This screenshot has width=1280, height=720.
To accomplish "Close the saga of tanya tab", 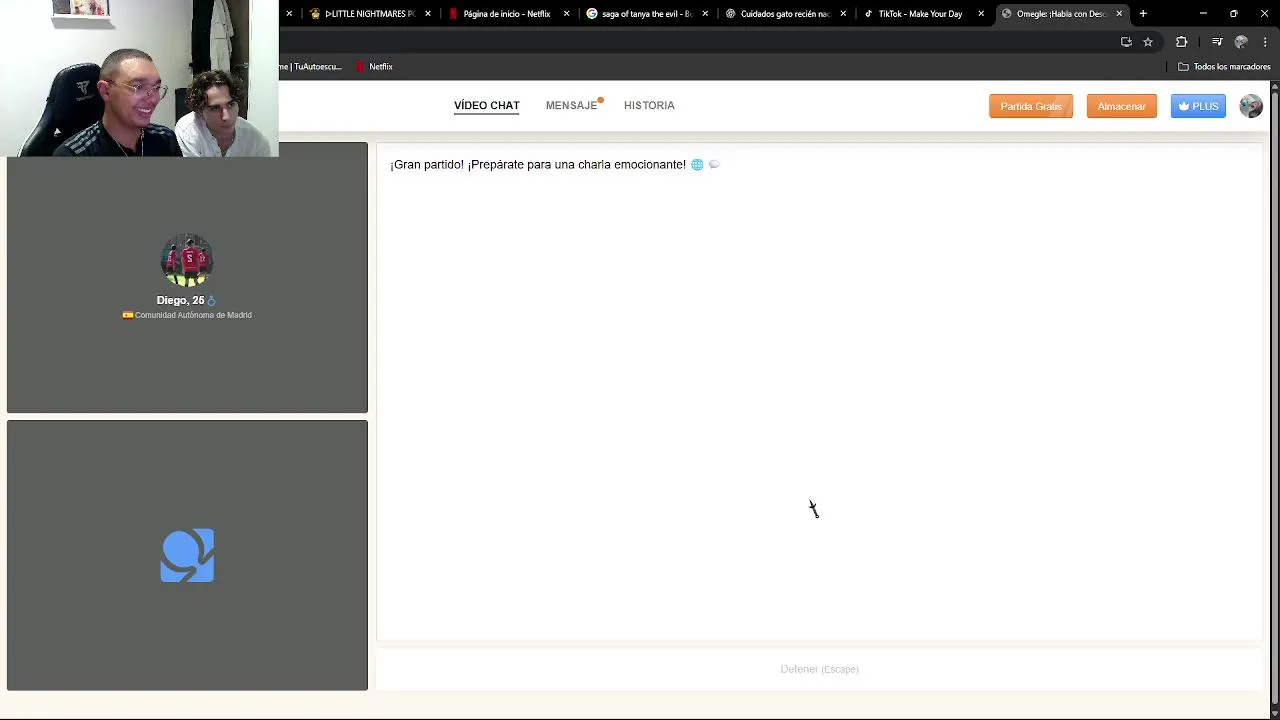I will (x=705, y=14).
